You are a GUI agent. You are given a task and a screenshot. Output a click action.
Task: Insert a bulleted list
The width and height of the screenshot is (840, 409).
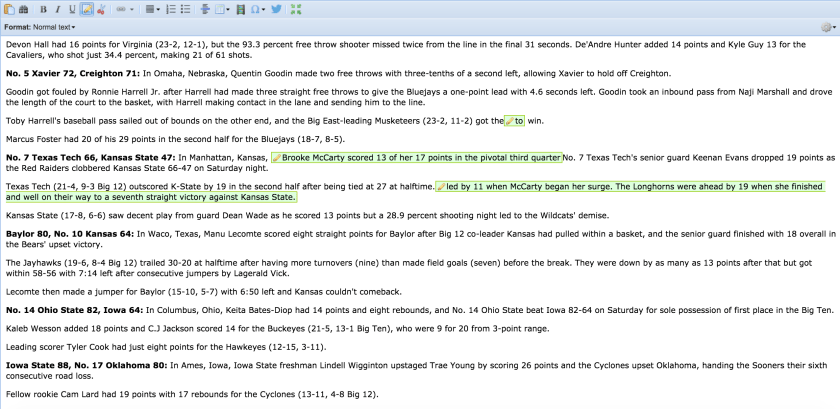186,9
